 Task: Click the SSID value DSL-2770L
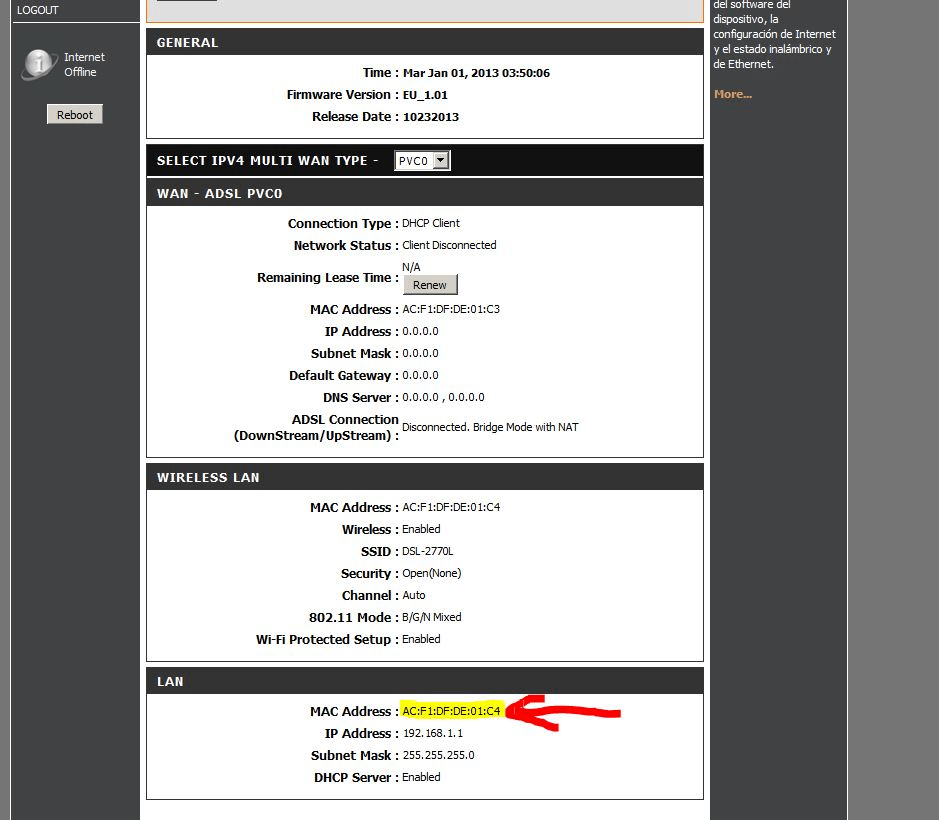pyautogui.click(x=428, y=551)
